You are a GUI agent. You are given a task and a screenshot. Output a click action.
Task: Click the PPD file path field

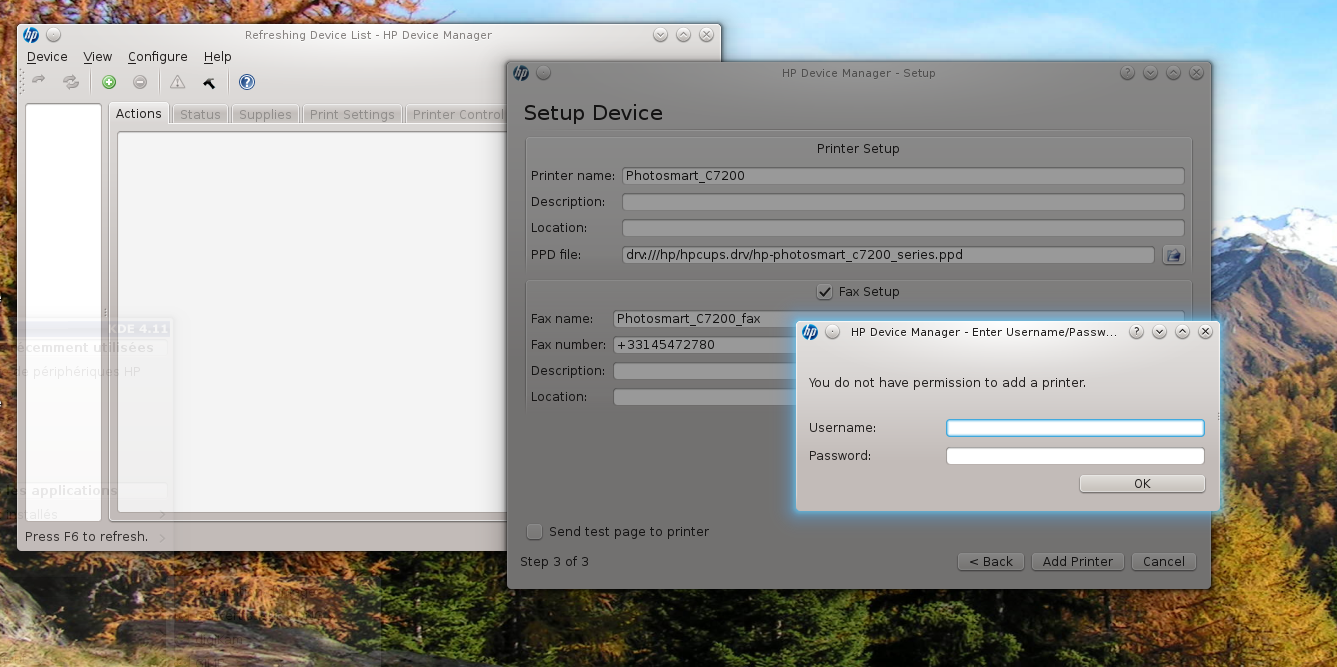point(888,255)
